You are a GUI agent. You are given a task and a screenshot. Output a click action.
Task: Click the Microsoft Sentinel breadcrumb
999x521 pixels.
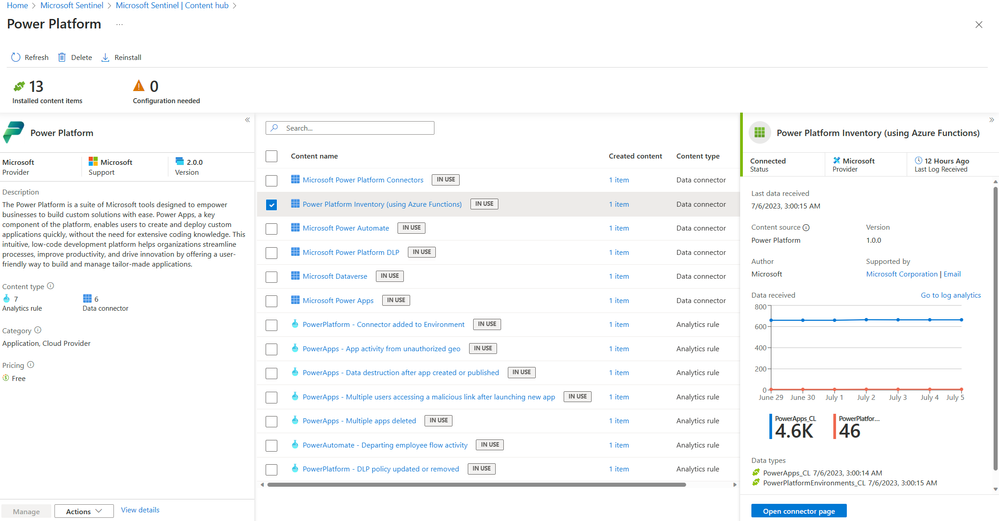pos(71,5)
